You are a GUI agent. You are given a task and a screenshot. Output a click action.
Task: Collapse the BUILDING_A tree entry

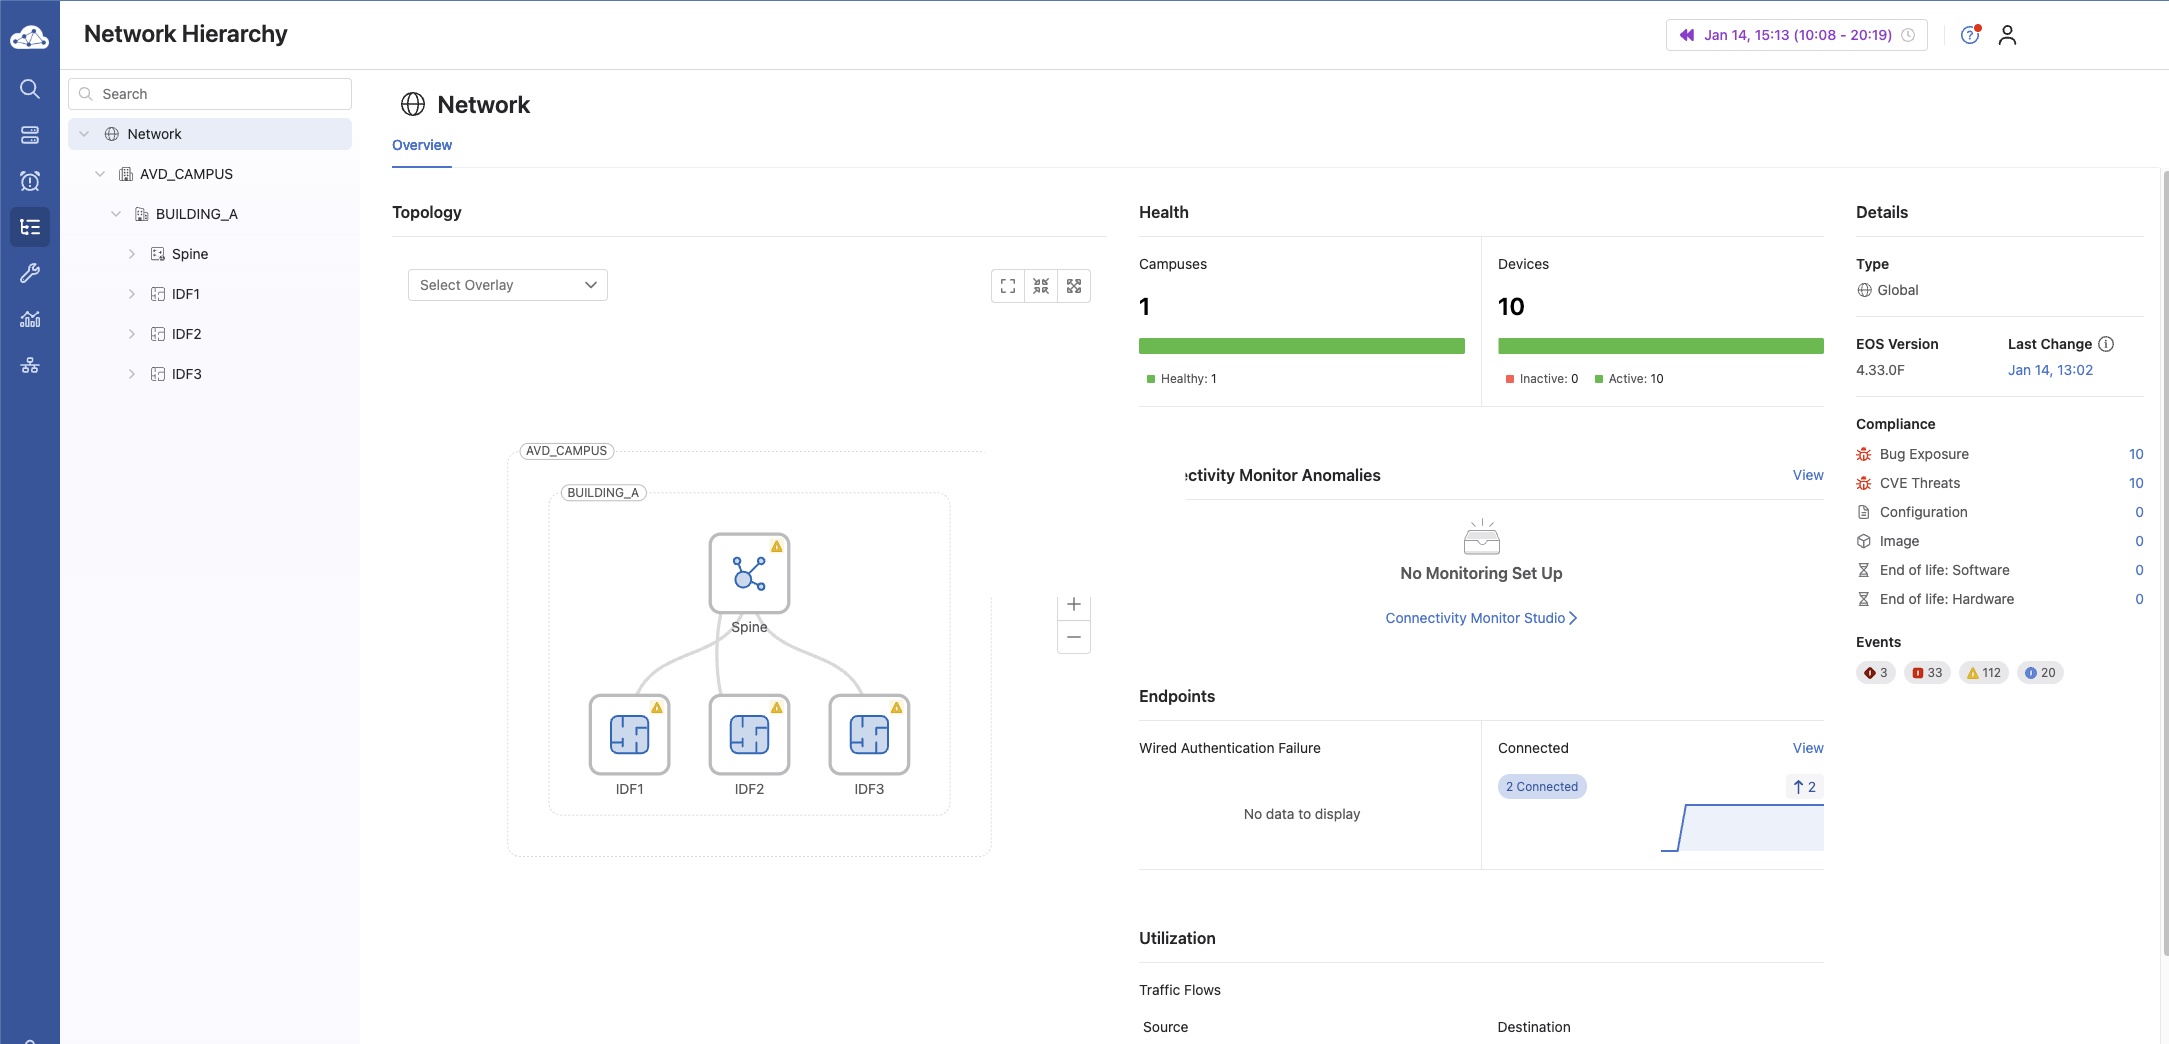point(116,213)
